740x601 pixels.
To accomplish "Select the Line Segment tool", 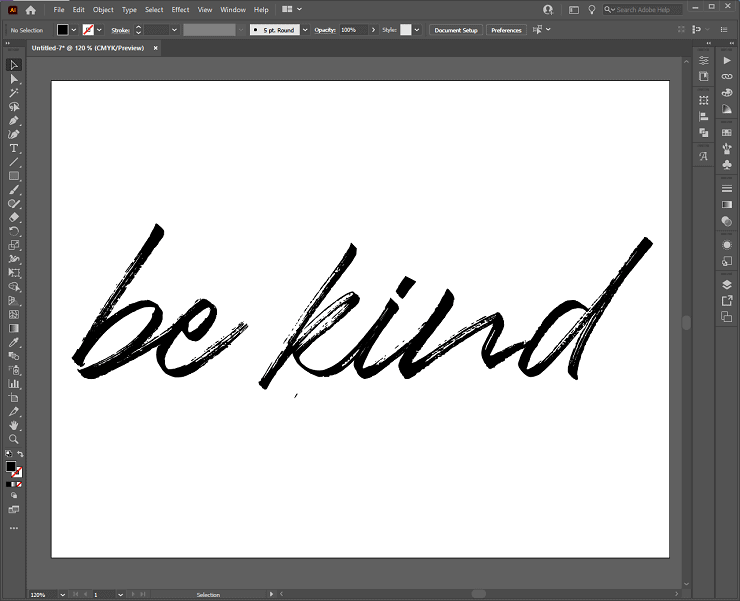I will (14, 162).
